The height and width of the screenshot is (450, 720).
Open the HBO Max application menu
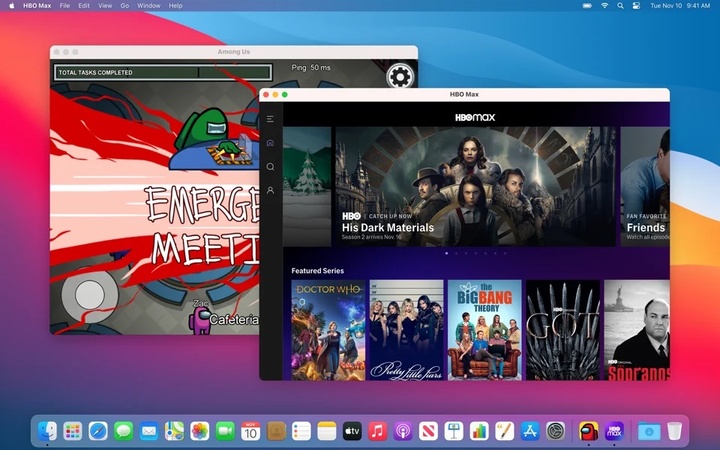coord(37,6)
